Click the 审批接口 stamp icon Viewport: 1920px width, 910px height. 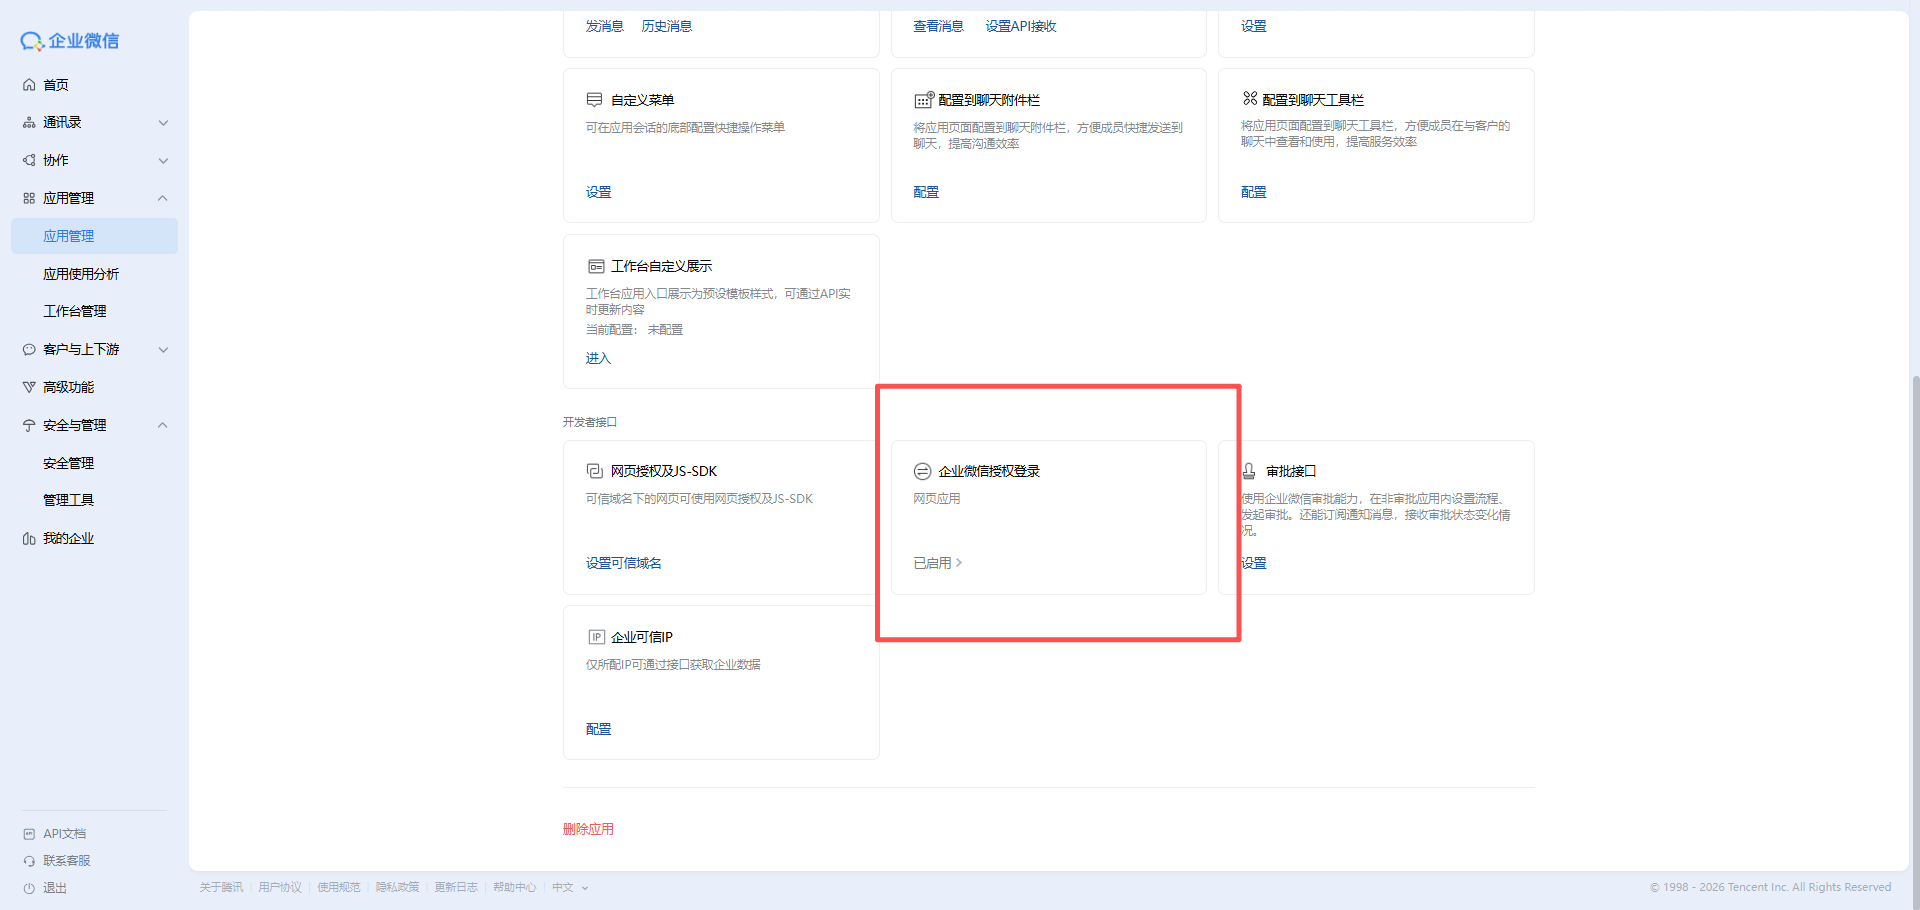tap(1249, 471)
